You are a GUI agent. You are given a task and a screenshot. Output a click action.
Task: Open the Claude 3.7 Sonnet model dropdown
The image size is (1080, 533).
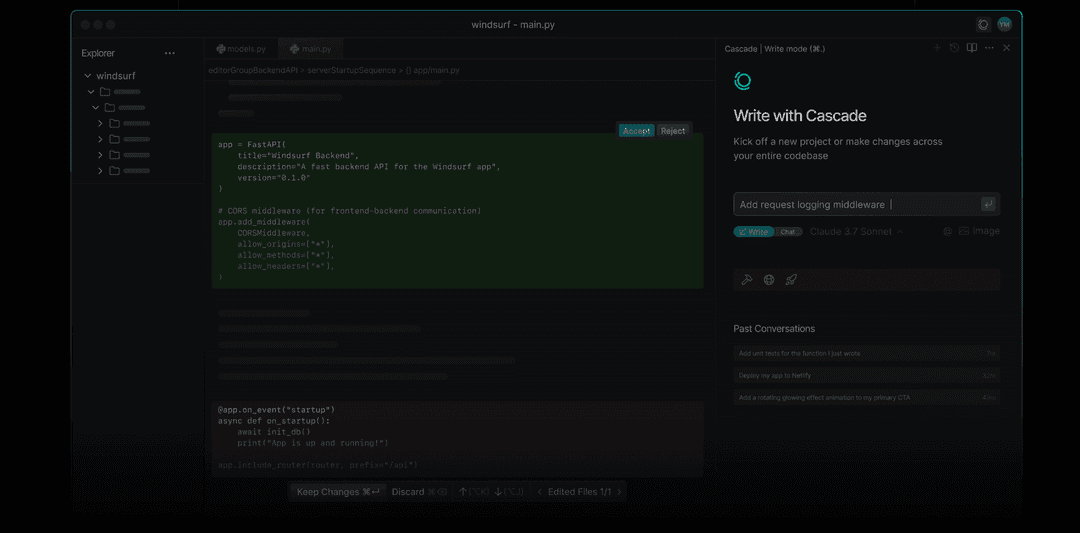[856, 231]
